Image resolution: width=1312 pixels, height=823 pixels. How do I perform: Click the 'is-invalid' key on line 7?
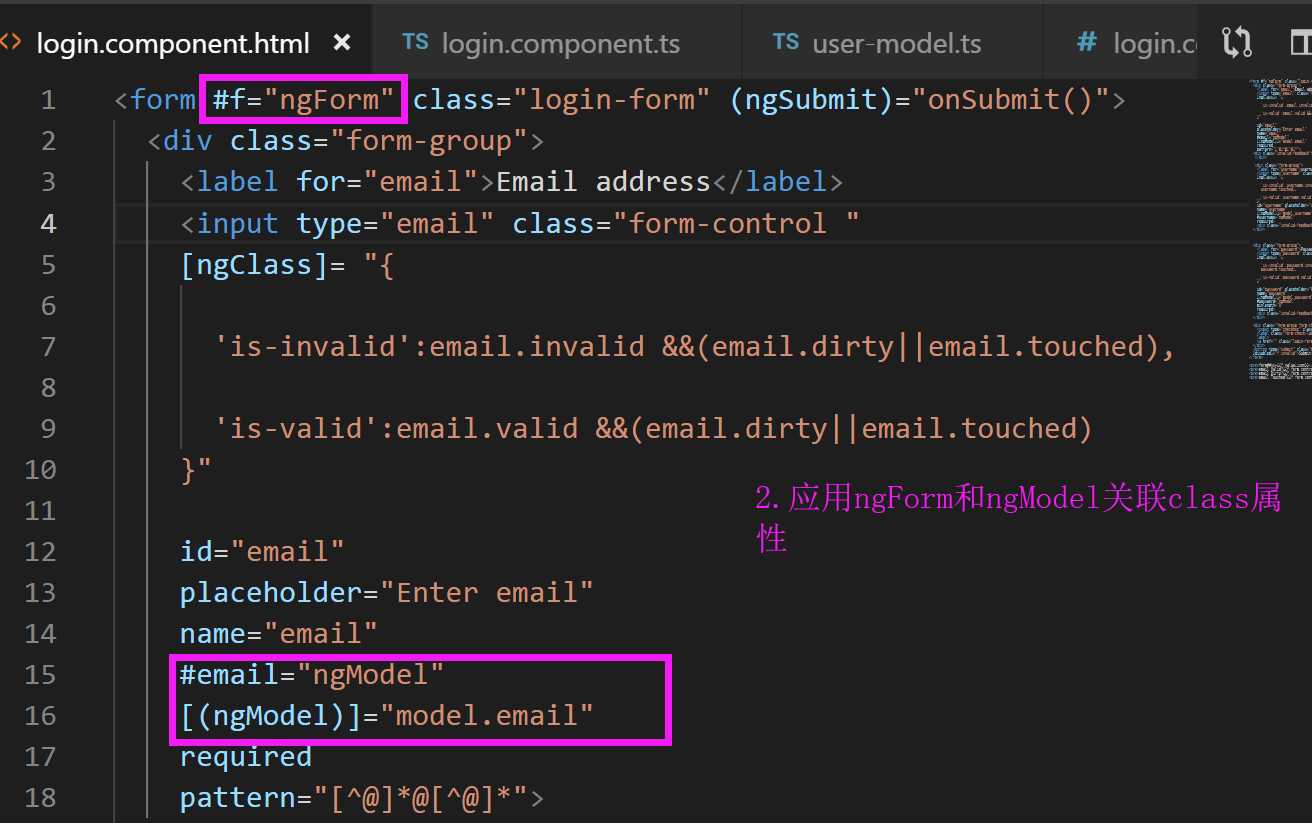tap(313, 346)
